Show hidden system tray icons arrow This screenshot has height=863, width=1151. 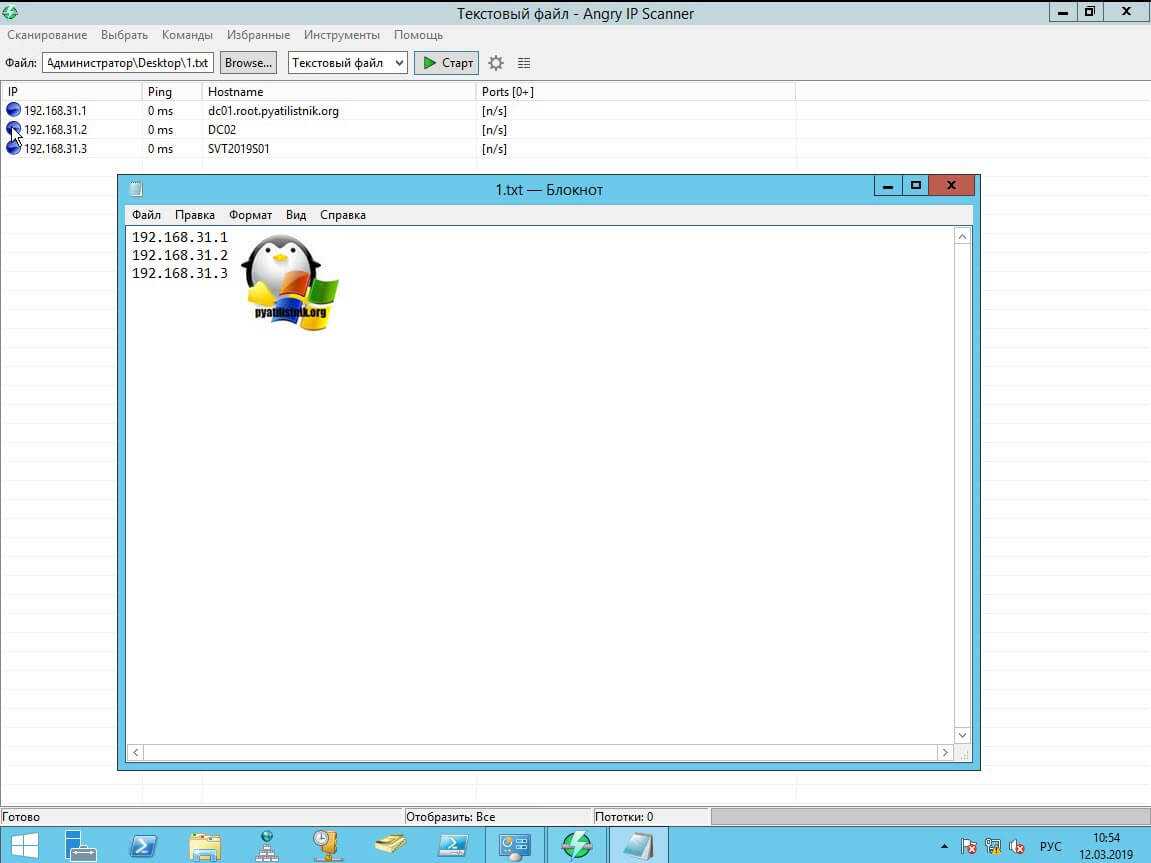click(x=944, y=847)
